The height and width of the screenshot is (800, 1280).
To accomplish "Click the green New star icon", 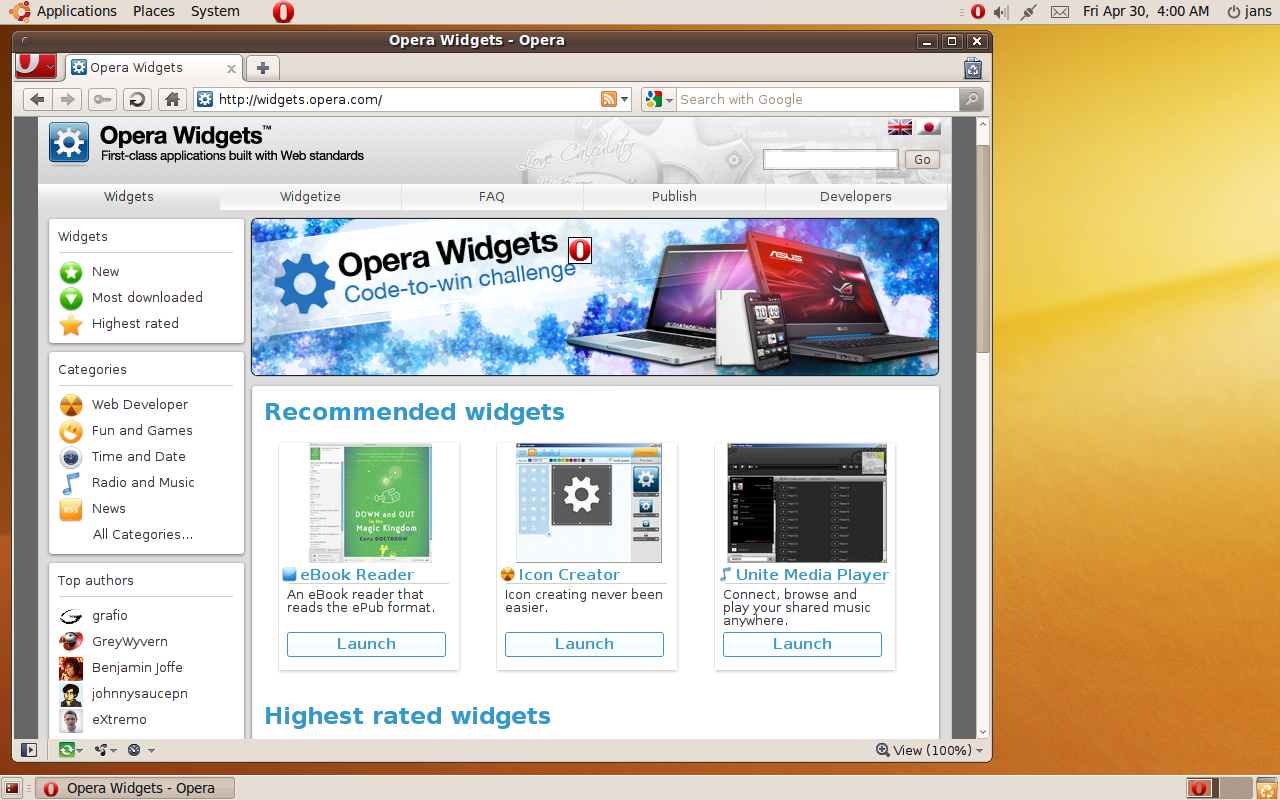I will (71, 272).
